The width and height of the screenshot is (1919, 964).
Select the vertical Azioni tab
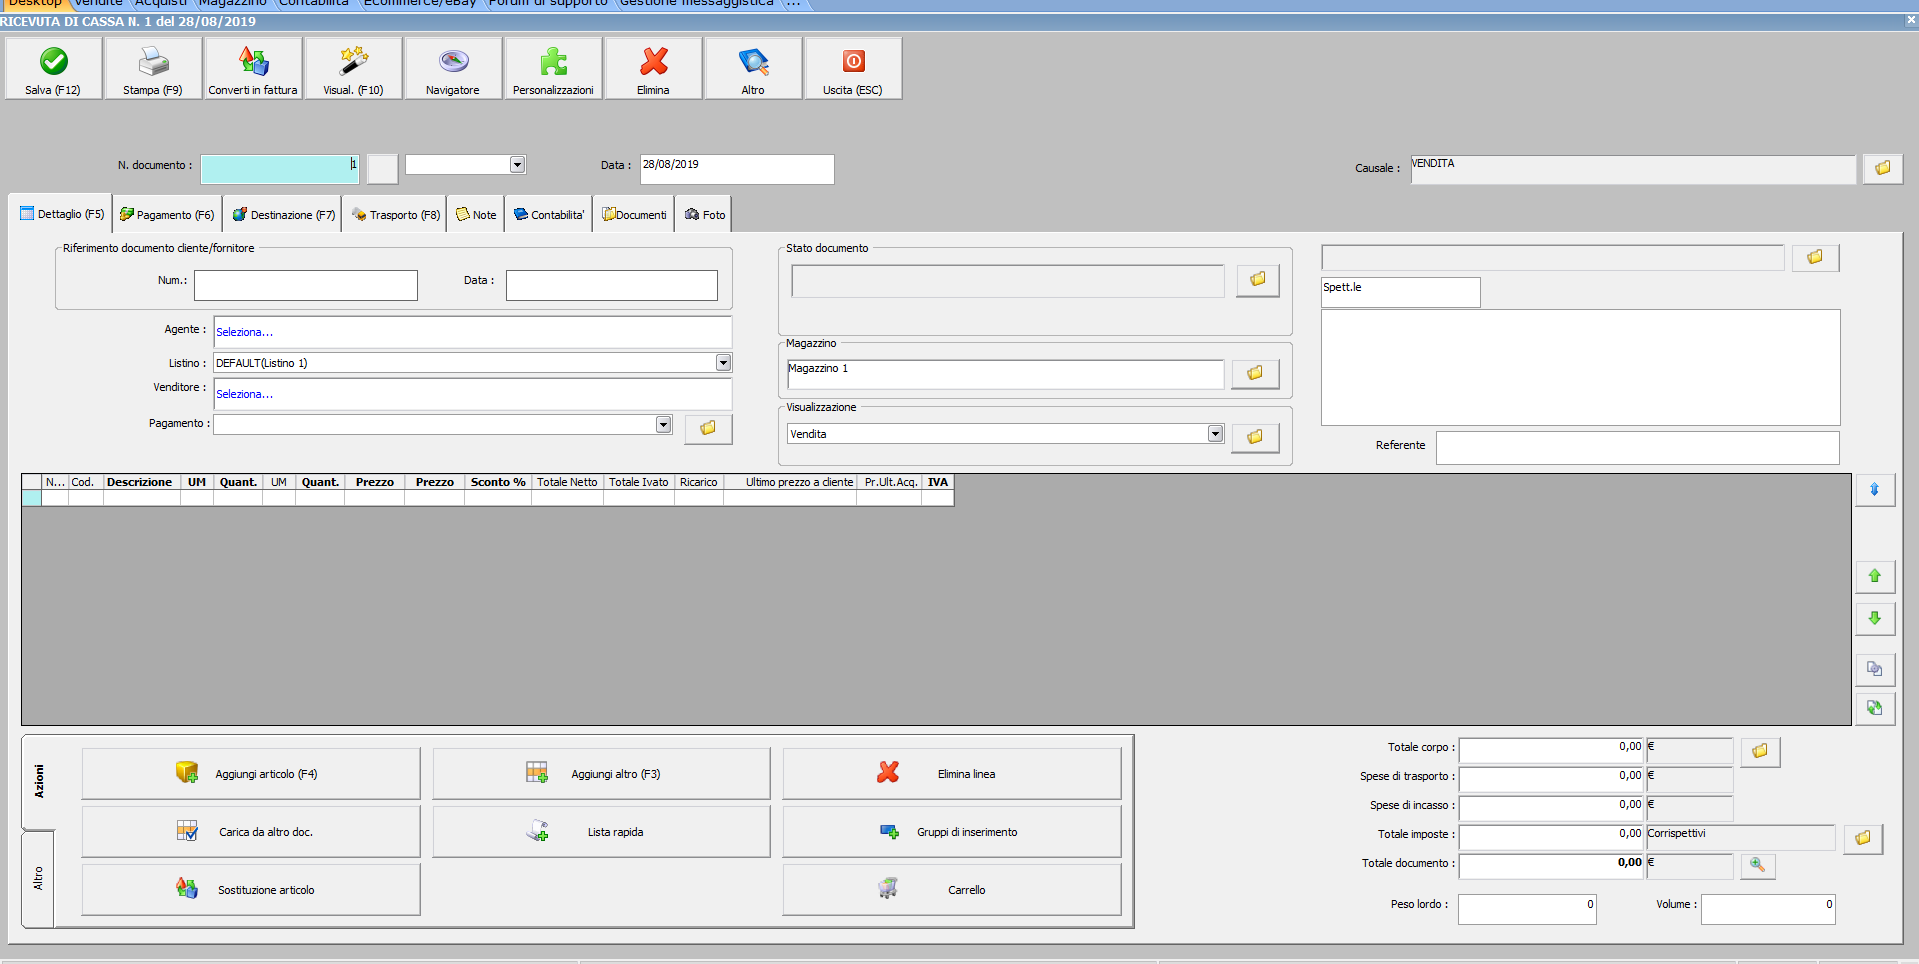tap(38, 781)
